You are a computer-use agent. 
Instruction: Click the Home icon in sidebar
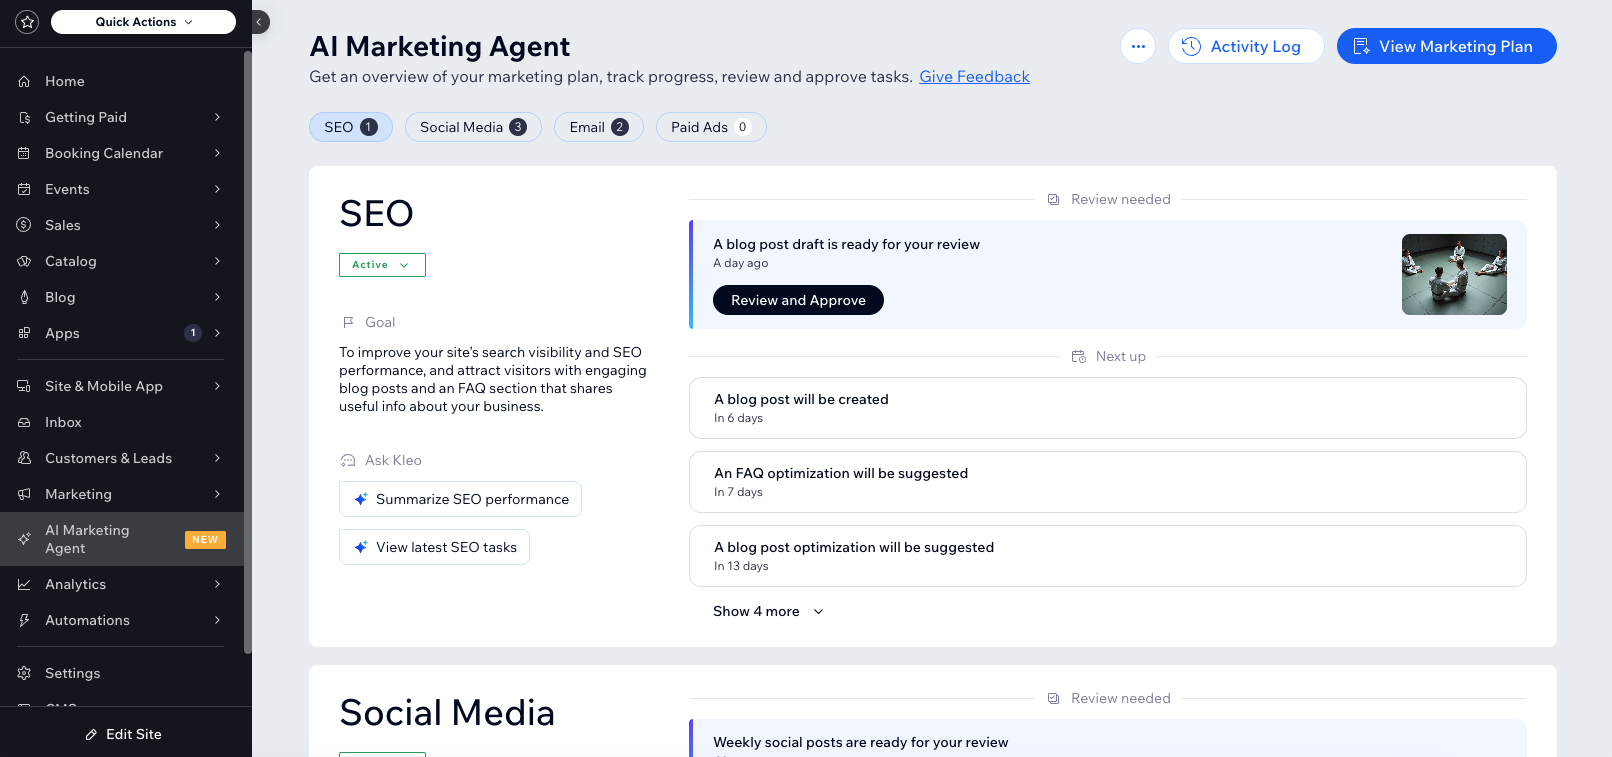tap(24, 81)
